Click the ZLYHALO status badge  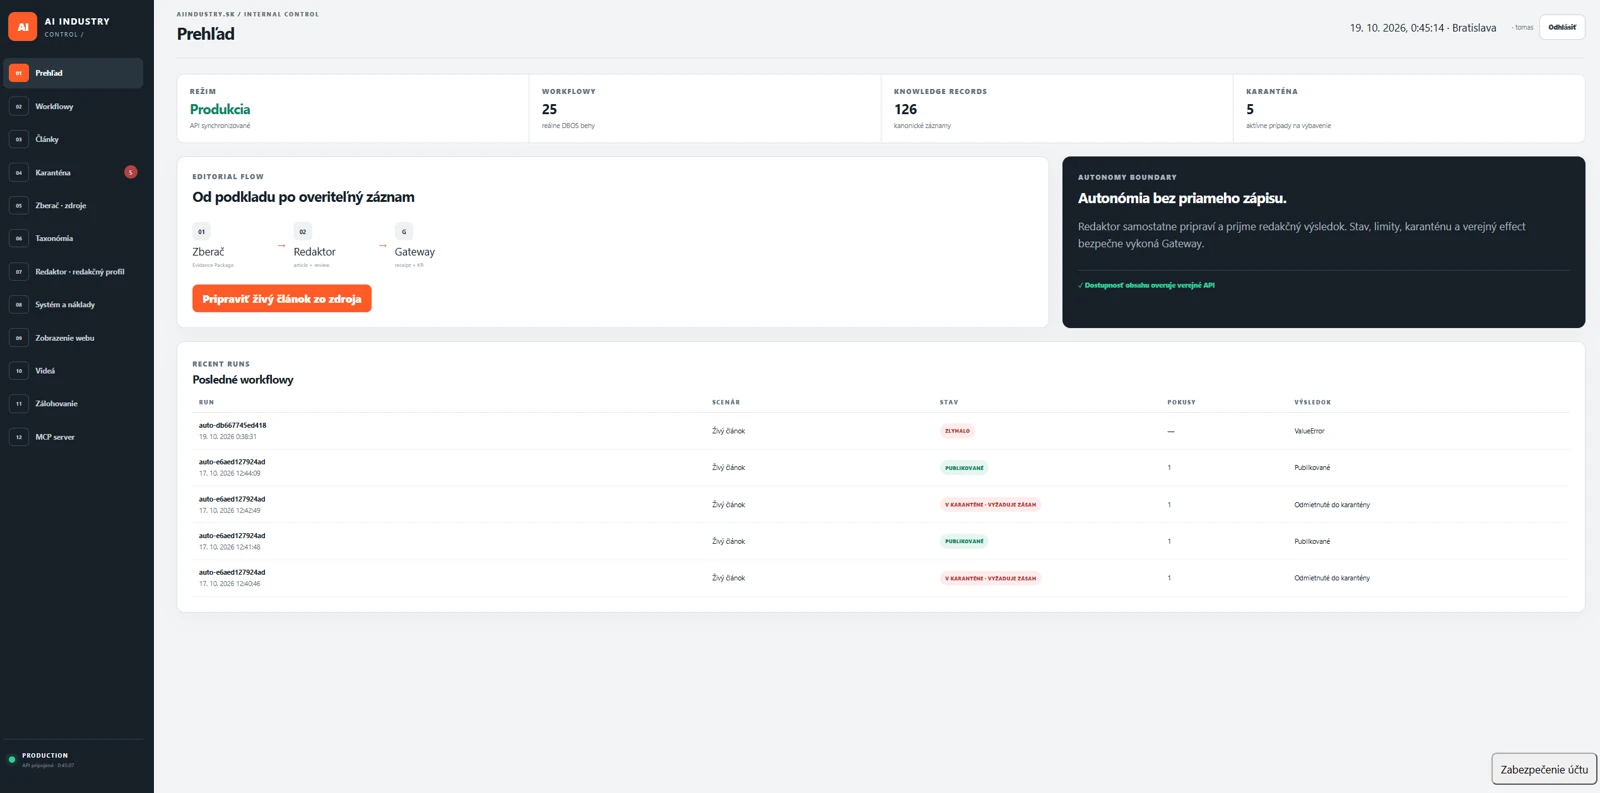coord(957,431)
